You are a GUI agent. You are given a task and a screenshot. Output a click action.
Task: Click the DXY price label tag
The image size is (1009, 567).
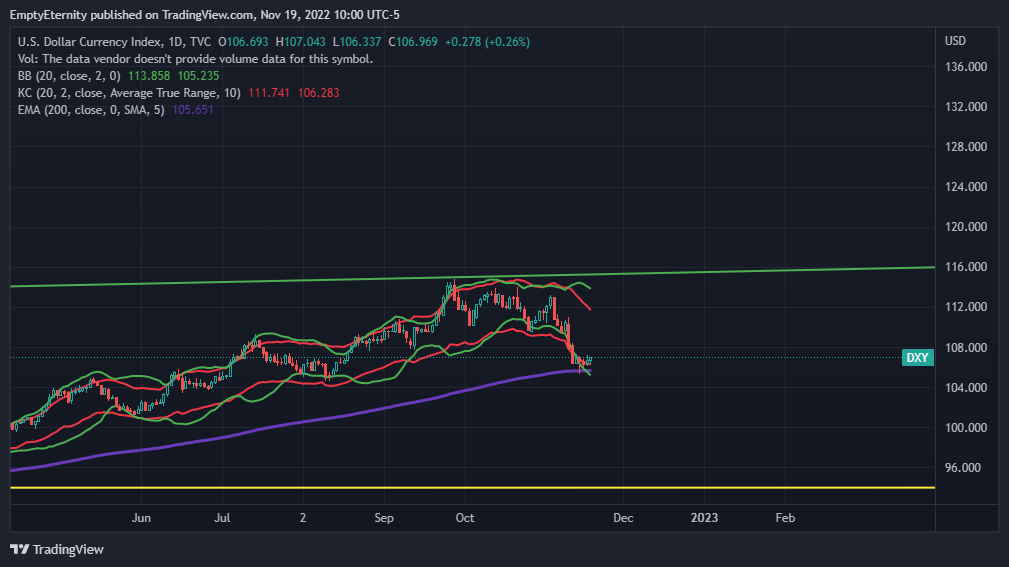point(918,358)
